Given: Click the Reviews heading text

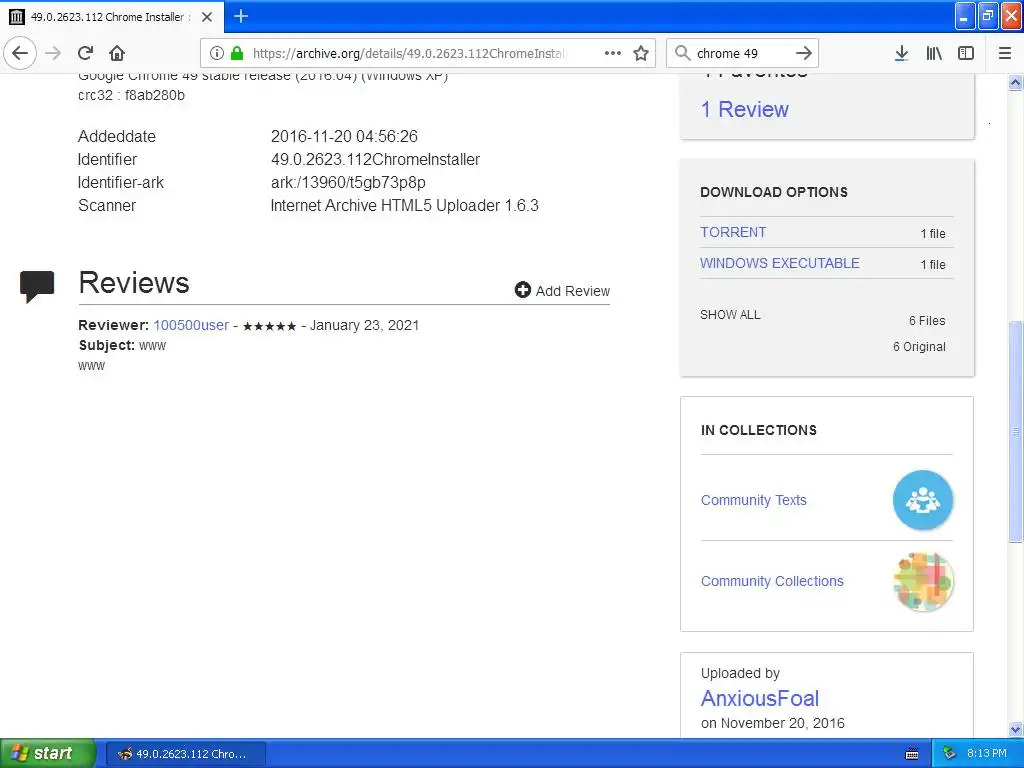Looking at the screenshot, I should pos(134,283).
